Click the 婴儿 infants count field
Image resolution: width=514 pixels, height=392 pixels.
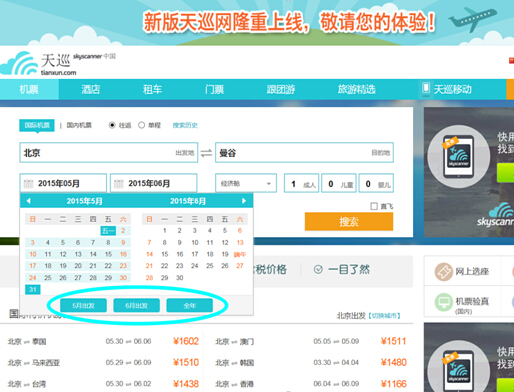[x=376, y=183]
